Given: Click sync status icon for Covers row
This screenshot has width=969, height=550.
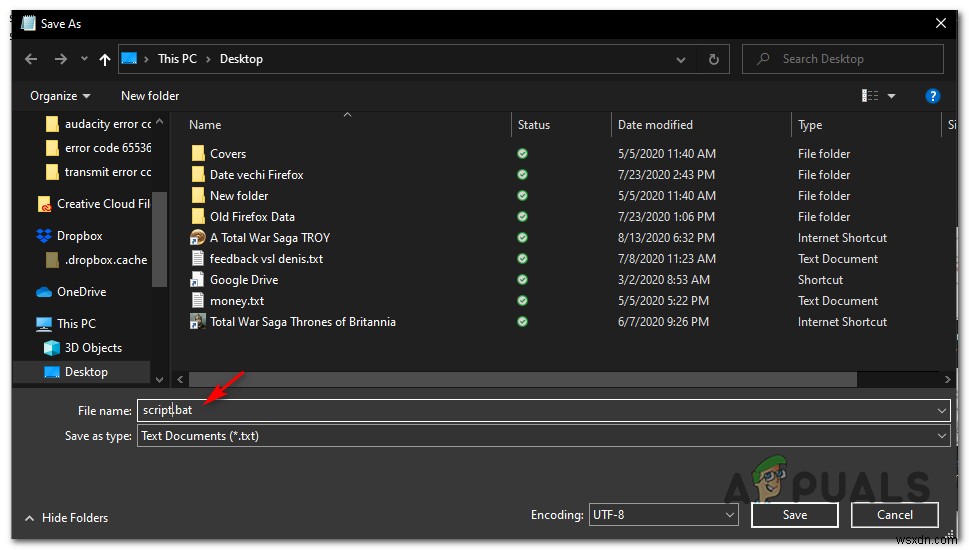Looking at the screenshot, I should [x=522, y=153].
